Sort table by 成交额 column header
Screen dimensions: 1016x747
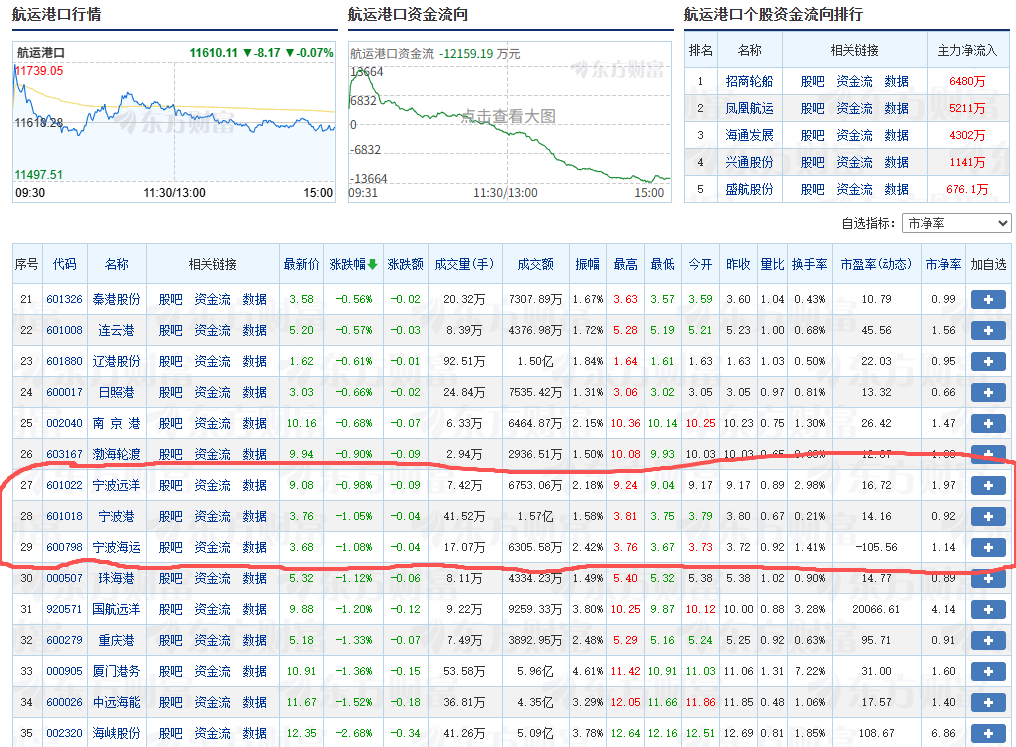pyautogui.click(x=535, y=264)
